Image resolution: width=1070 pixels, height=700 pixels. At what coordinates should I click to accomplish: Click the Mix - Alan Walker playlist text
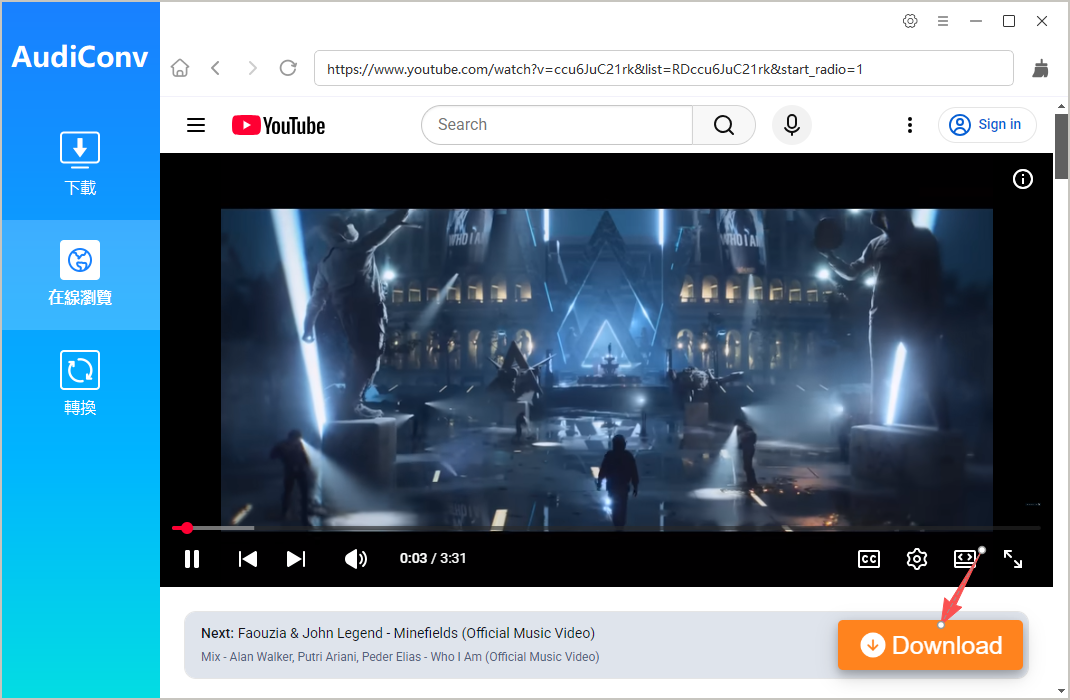point(400,656)
